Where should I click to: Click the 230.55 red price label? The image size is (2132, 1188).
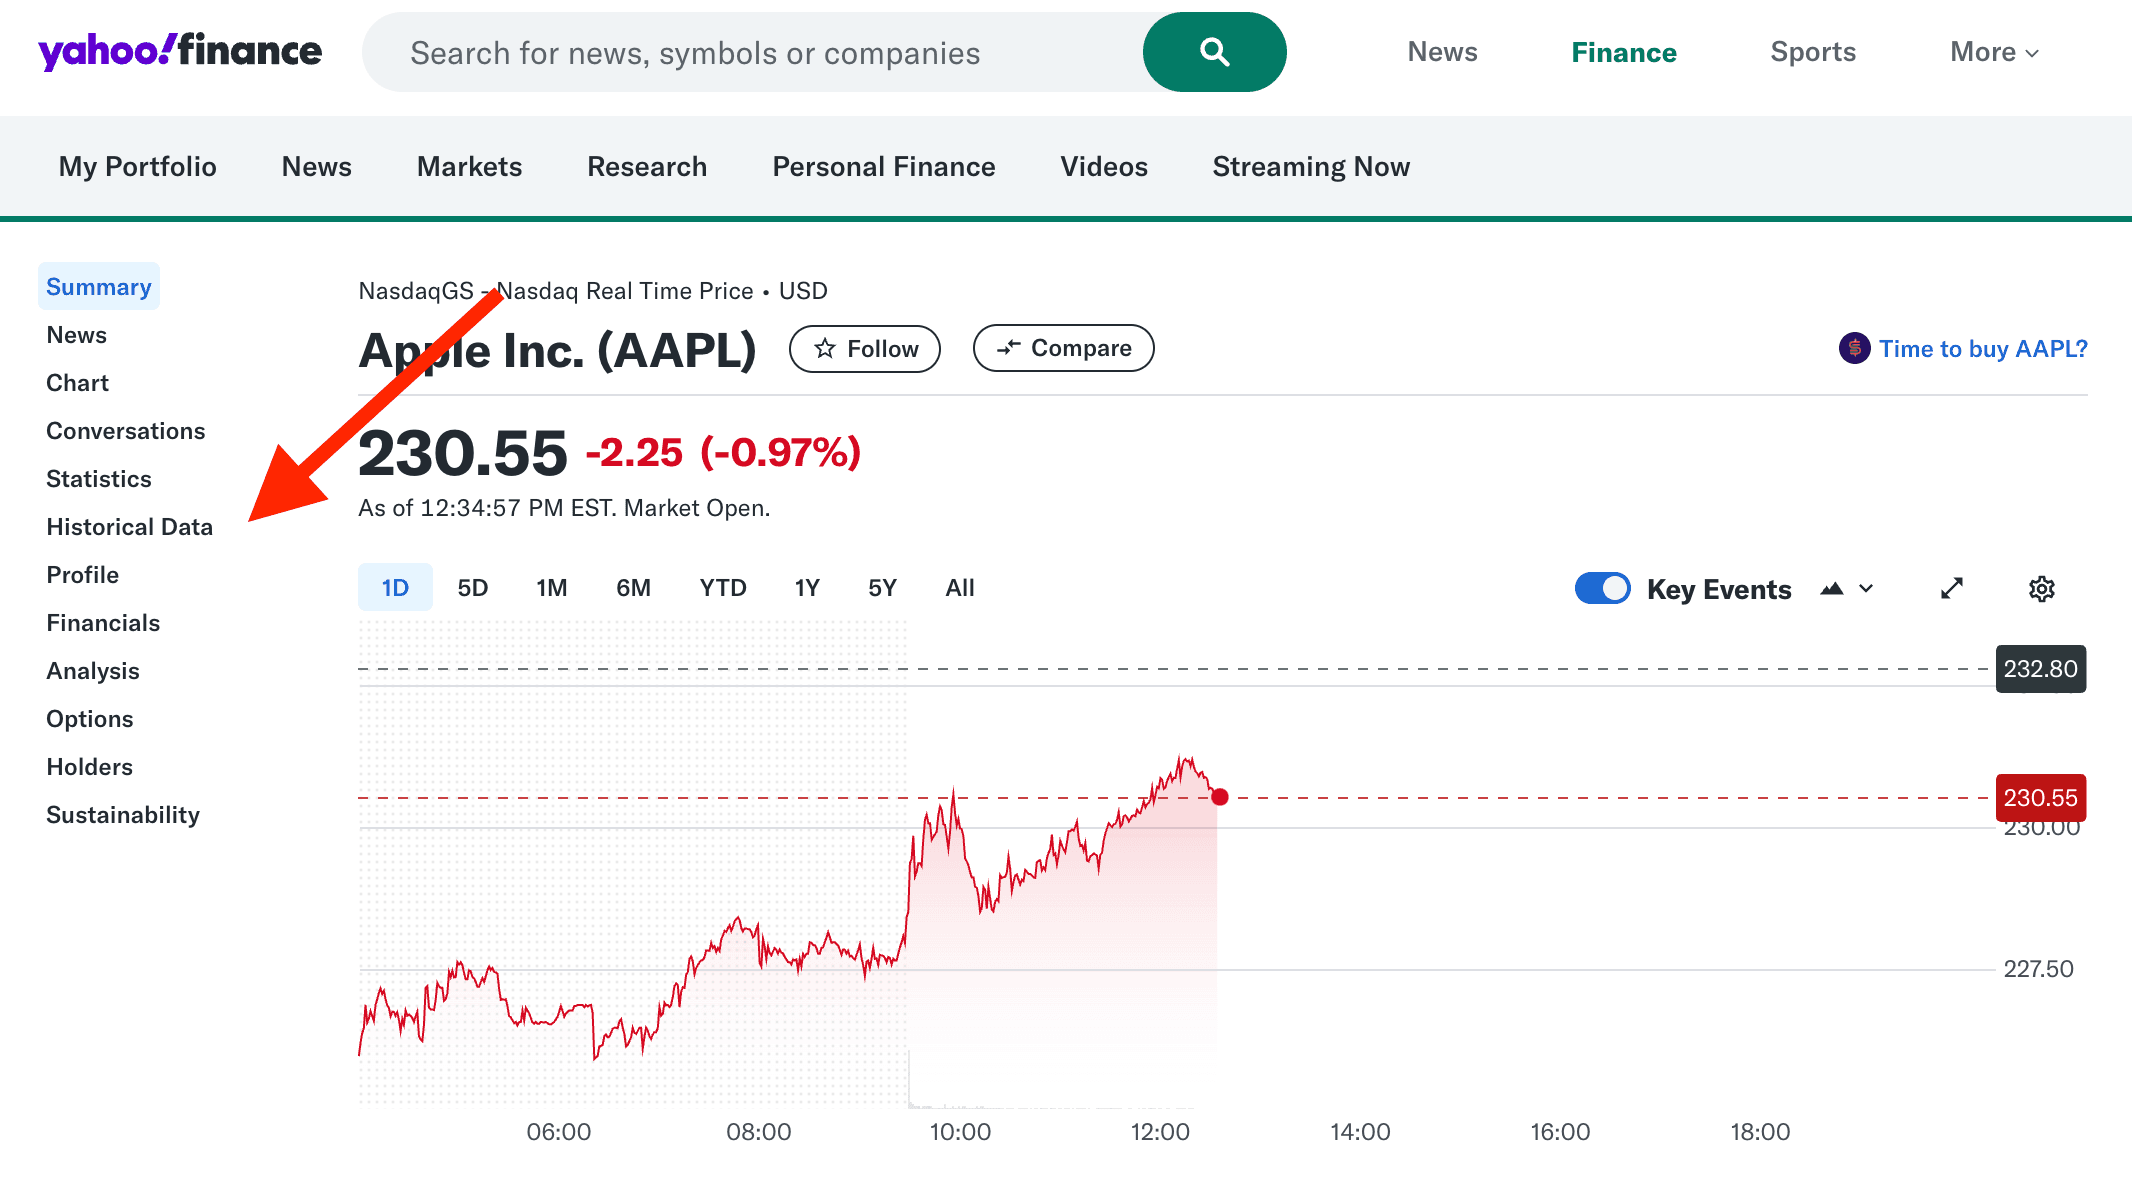(2040, 798)
